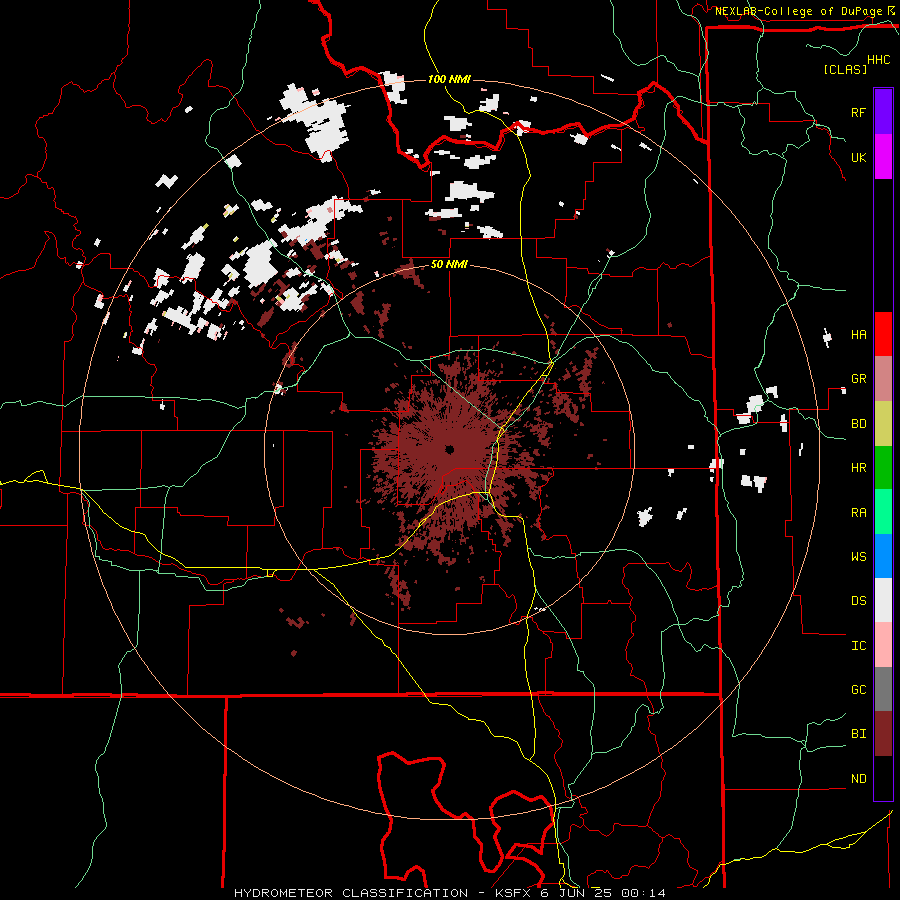Click the Hydrometeor Classification KSFX title caption

pos(449,893)
